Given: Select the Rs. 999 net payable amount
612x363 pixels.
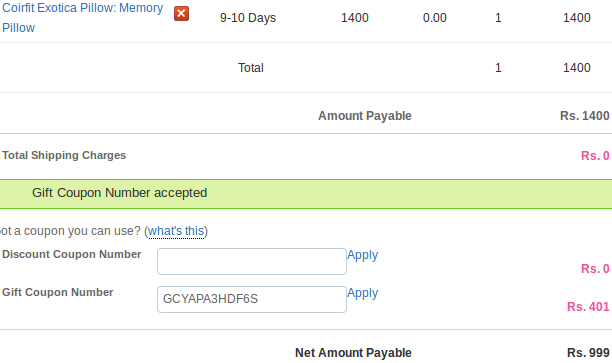Looking at the screenshot, I should [x=588, y=353].
